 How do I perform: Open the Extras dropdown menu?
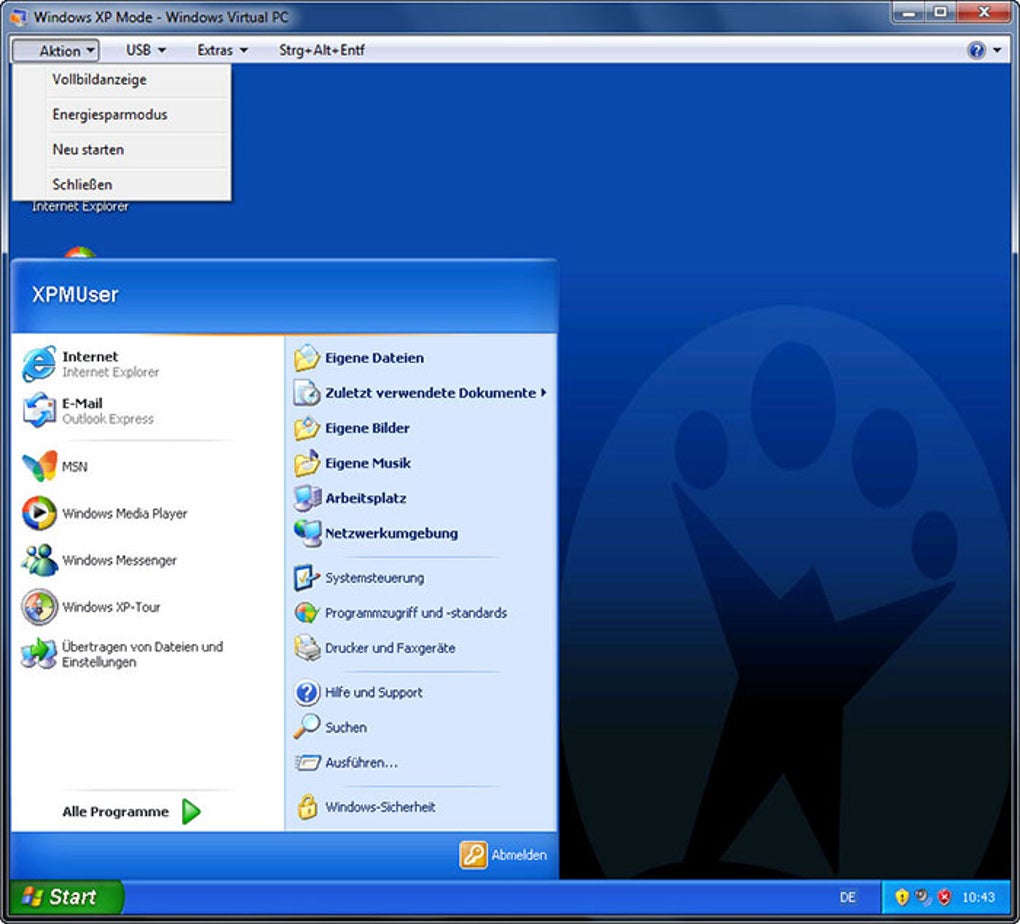222,50
